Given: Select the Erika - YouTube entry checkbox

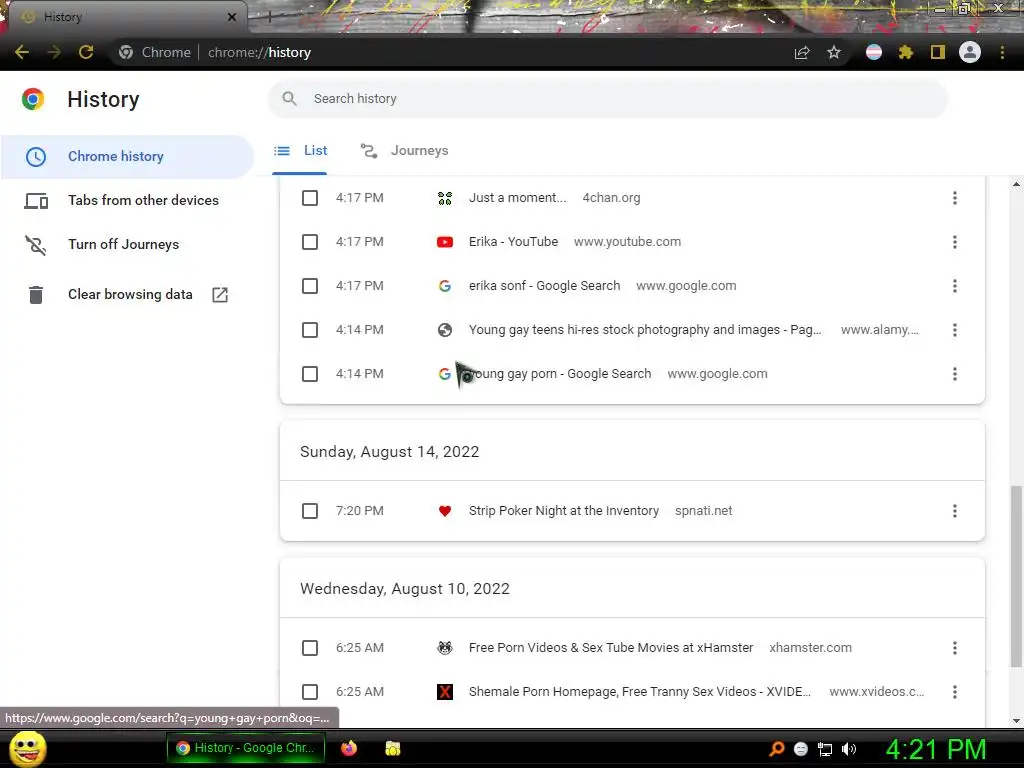Looking at the screenshot, I should click(310, 242).
